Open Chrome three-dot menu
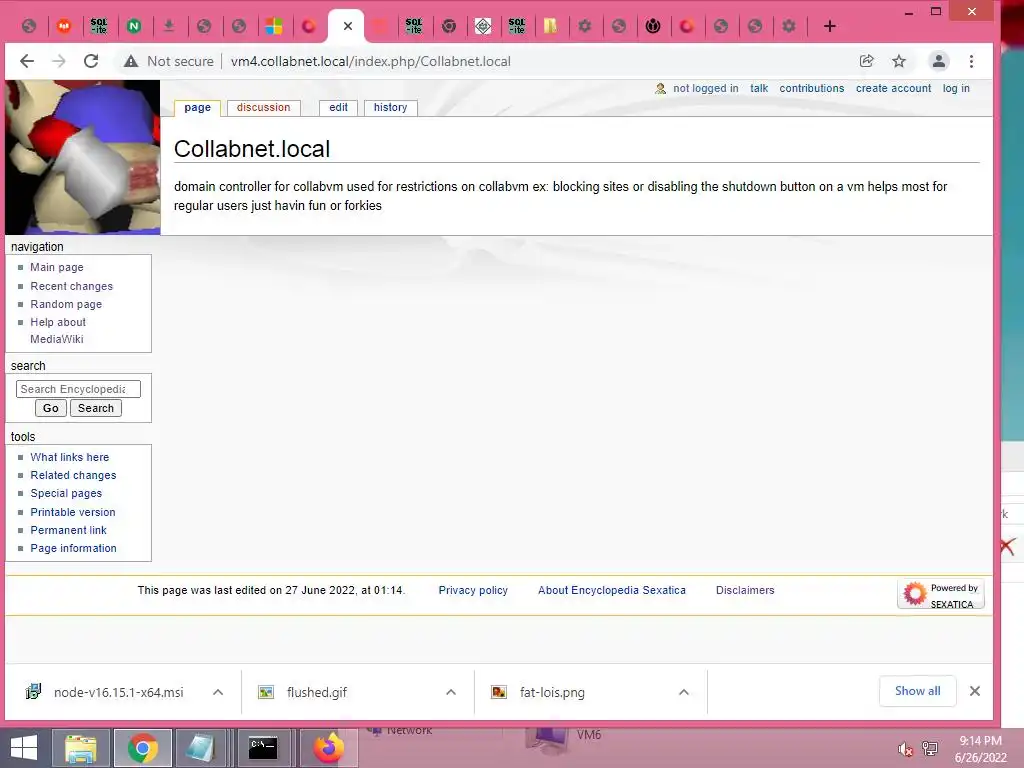 click(x=971, y=61)
